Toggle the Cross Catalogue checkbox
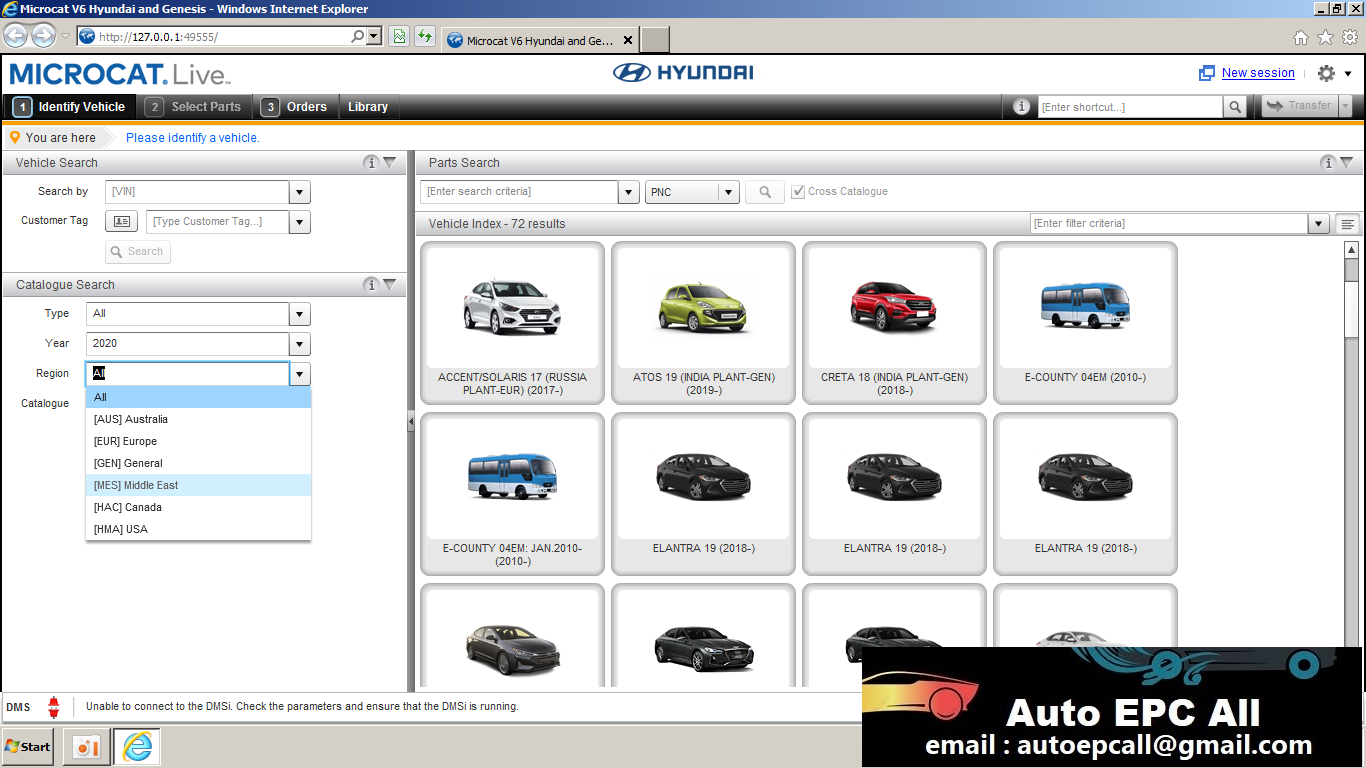Viewport: 1366px width, 768px height. [798, 192]
